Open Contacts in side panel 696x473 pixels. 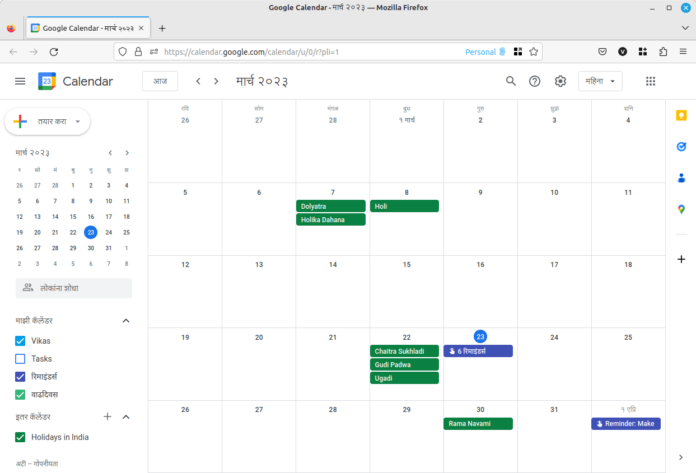click(681, 178)
